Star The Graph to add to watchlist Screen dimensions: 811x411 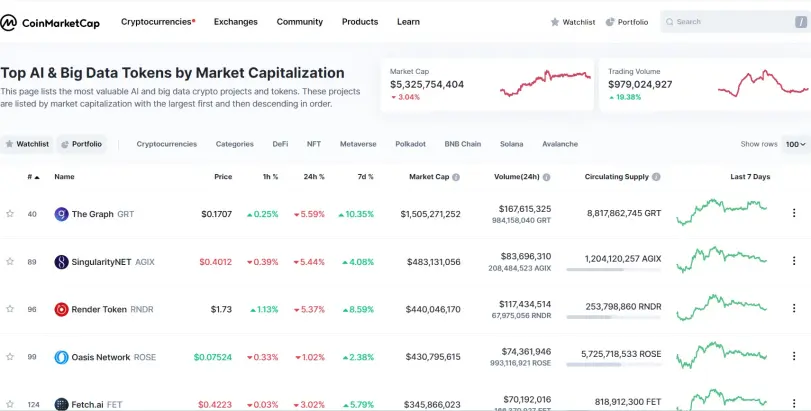[10, 214]
